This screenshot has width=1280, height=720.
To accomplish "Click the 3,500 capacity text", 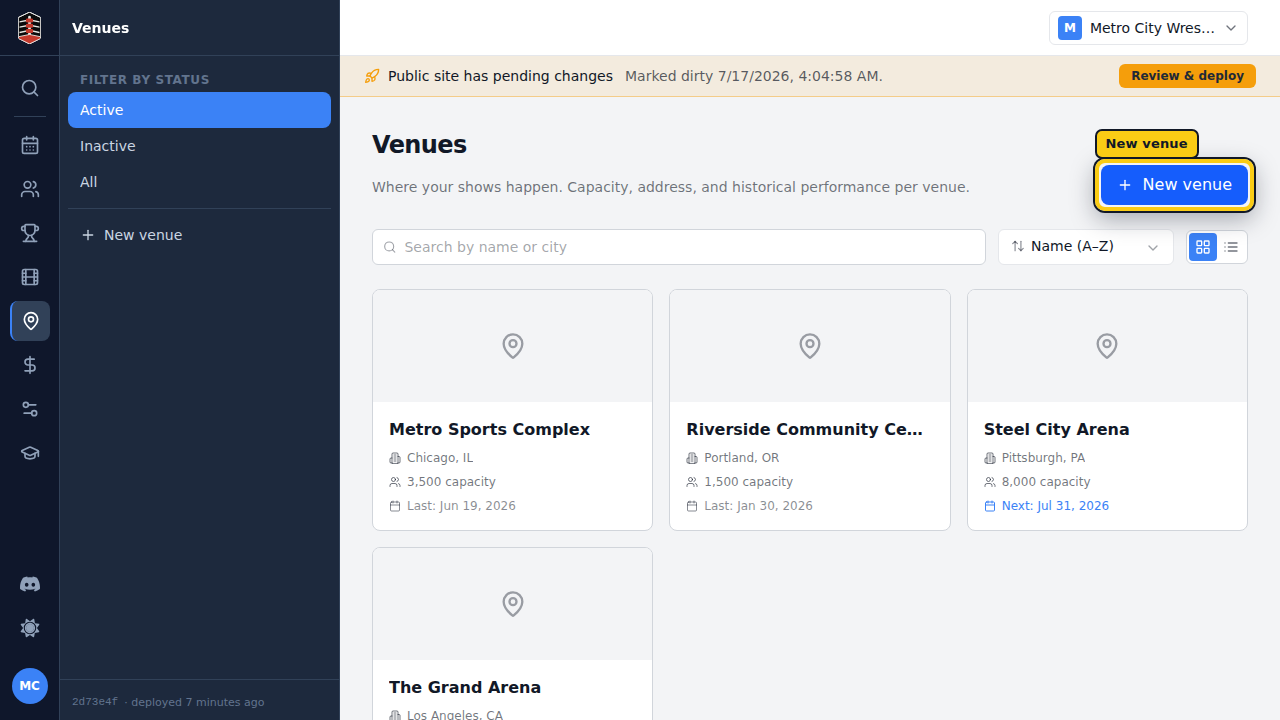I will pyautogui.click(x=451, y=482).
